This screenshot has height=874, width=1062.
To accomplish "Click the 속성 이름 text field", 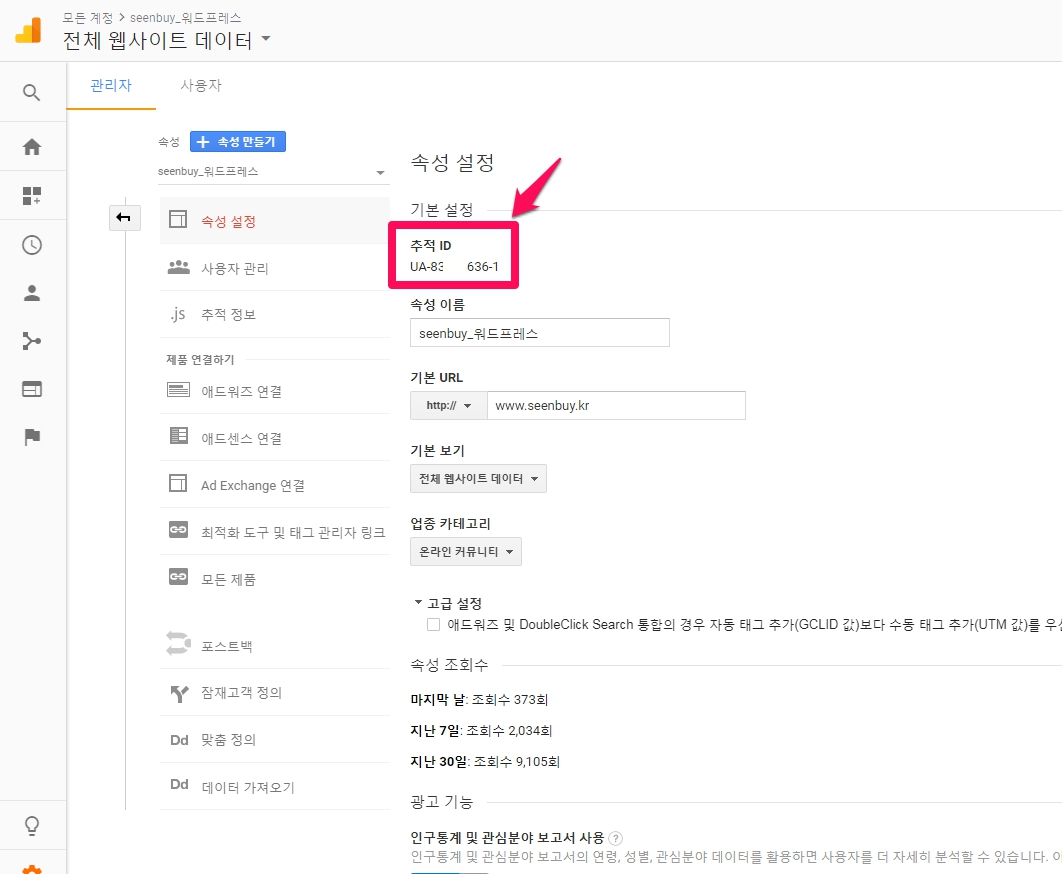I will point(539,333).
